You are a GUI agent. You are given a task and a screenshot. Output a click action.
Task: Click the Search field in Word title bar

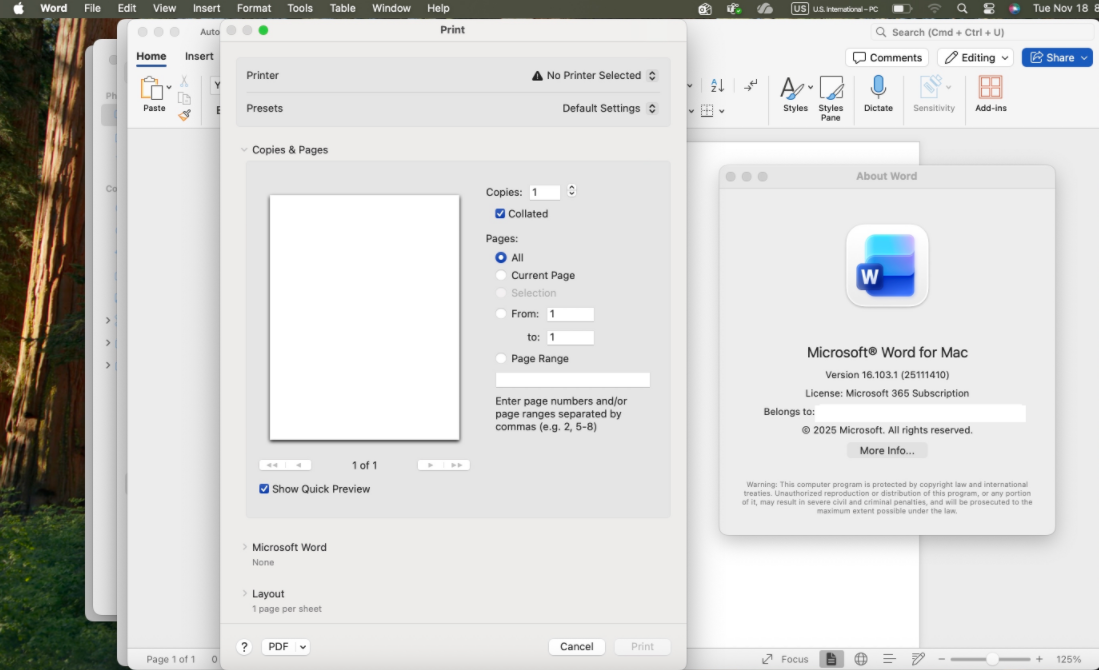(x=981, y=32)
